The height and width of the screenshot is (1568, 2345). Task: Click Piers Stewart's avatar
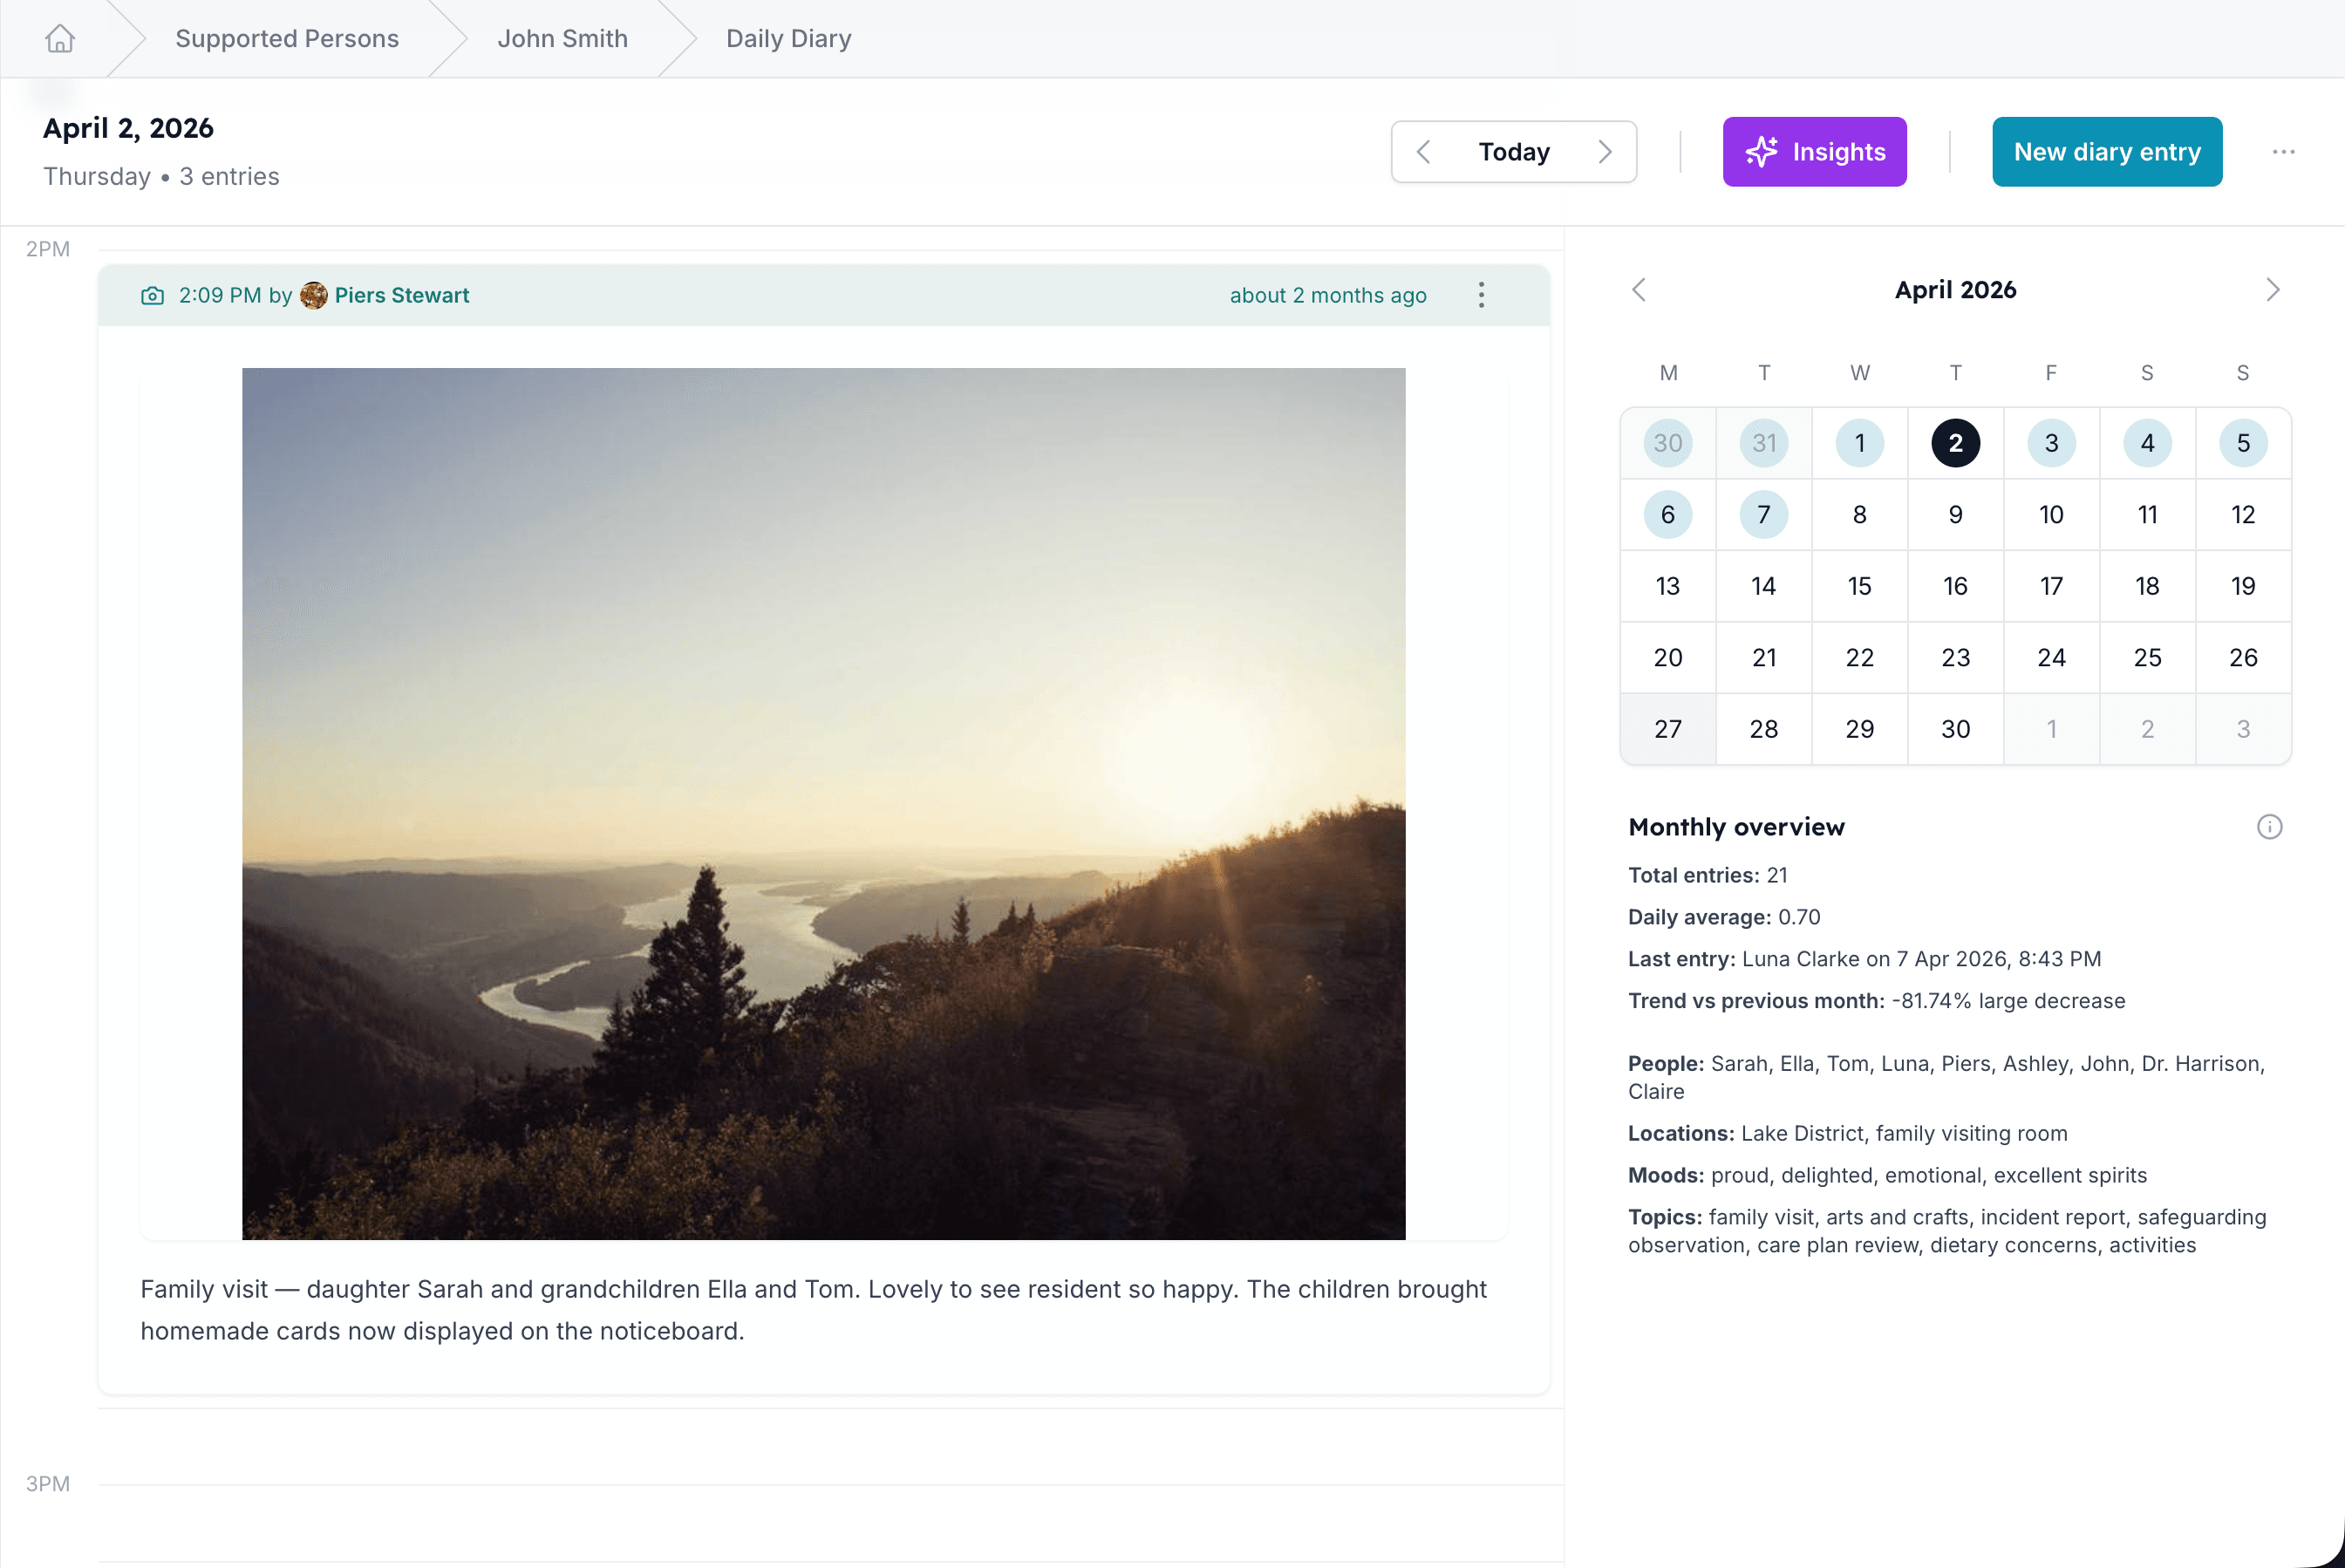314,295
